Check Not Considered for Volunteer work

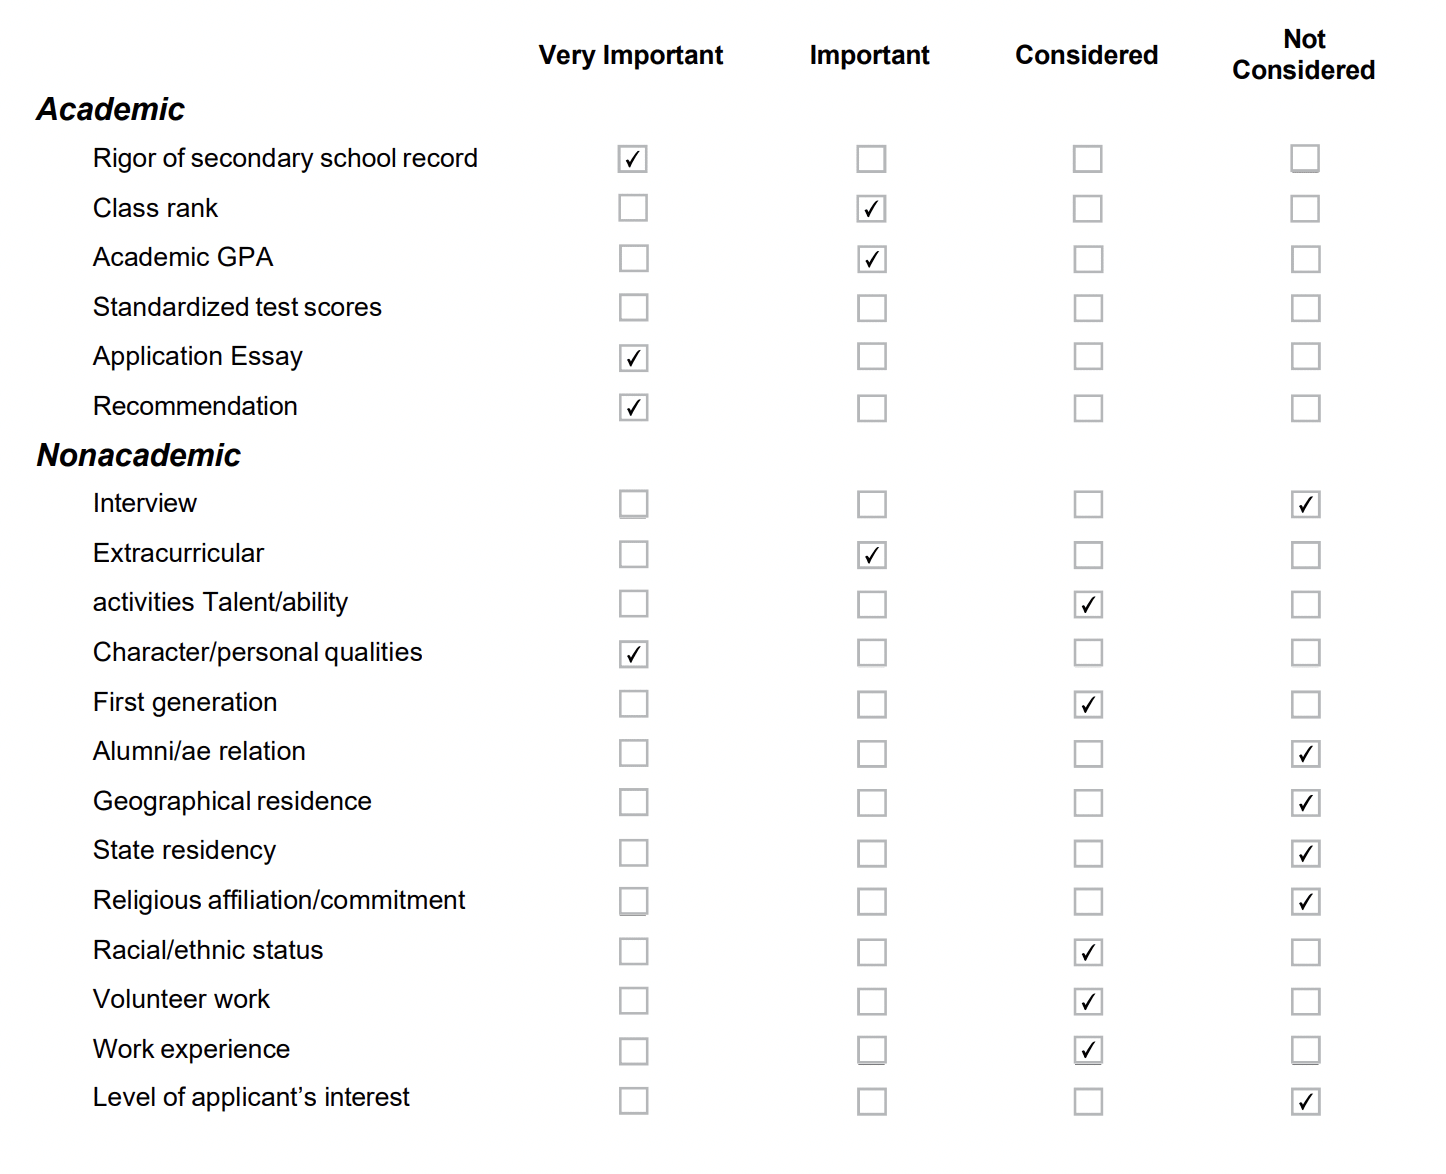tap(1305, 1001)
